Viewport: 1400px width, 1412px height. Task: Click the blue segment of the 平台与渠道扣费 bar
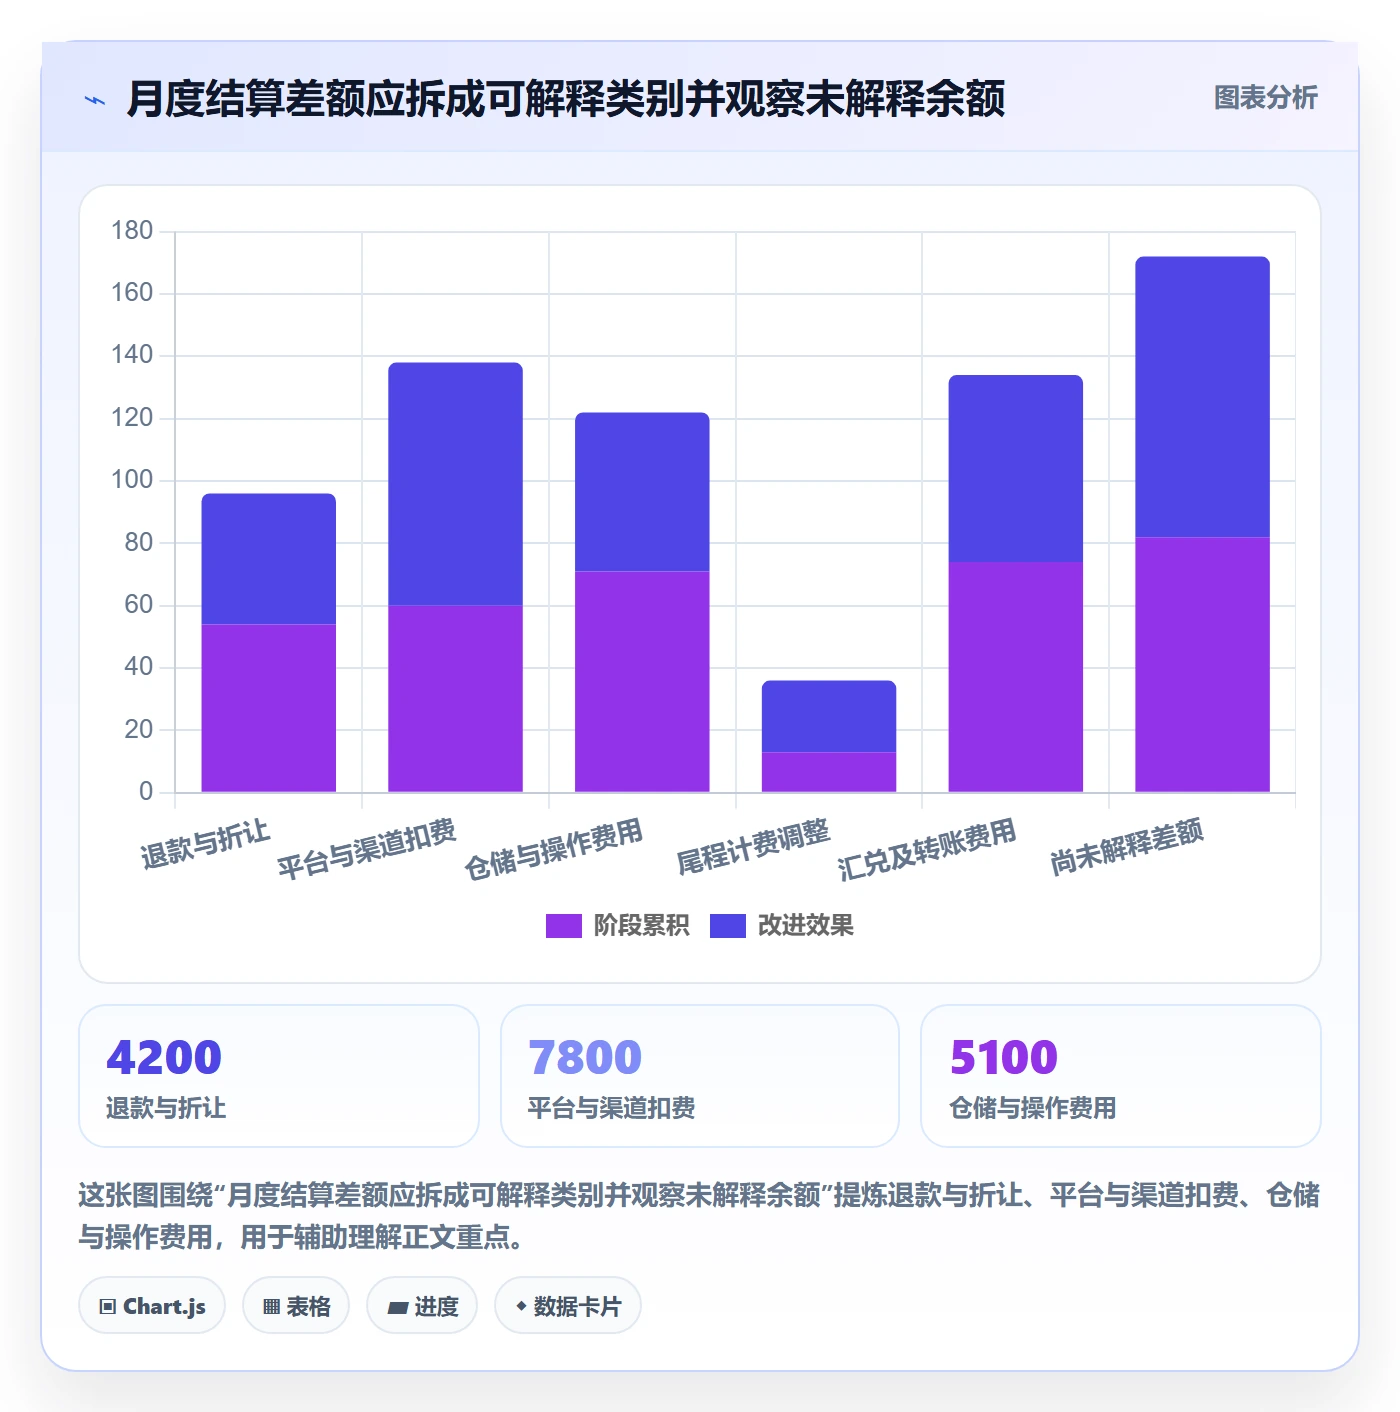455,484
